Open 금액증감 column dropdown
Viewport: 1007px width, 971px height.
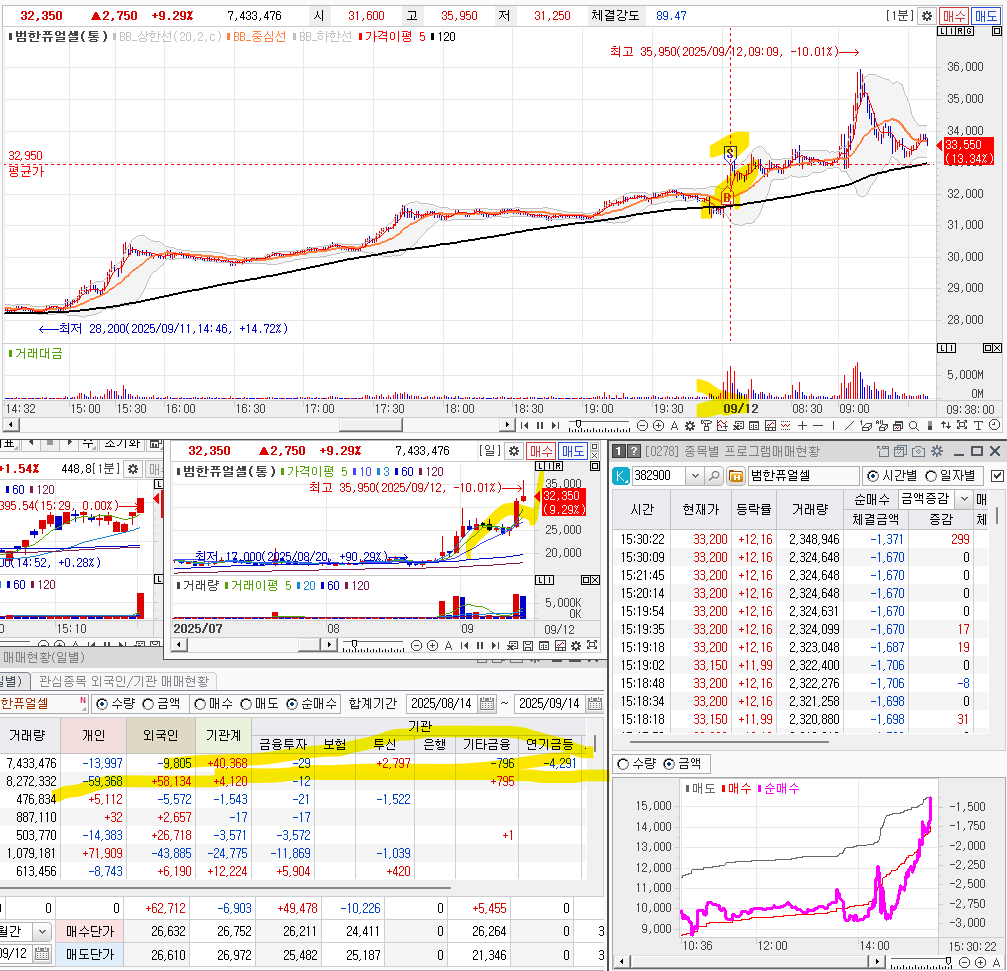point(963,498)
